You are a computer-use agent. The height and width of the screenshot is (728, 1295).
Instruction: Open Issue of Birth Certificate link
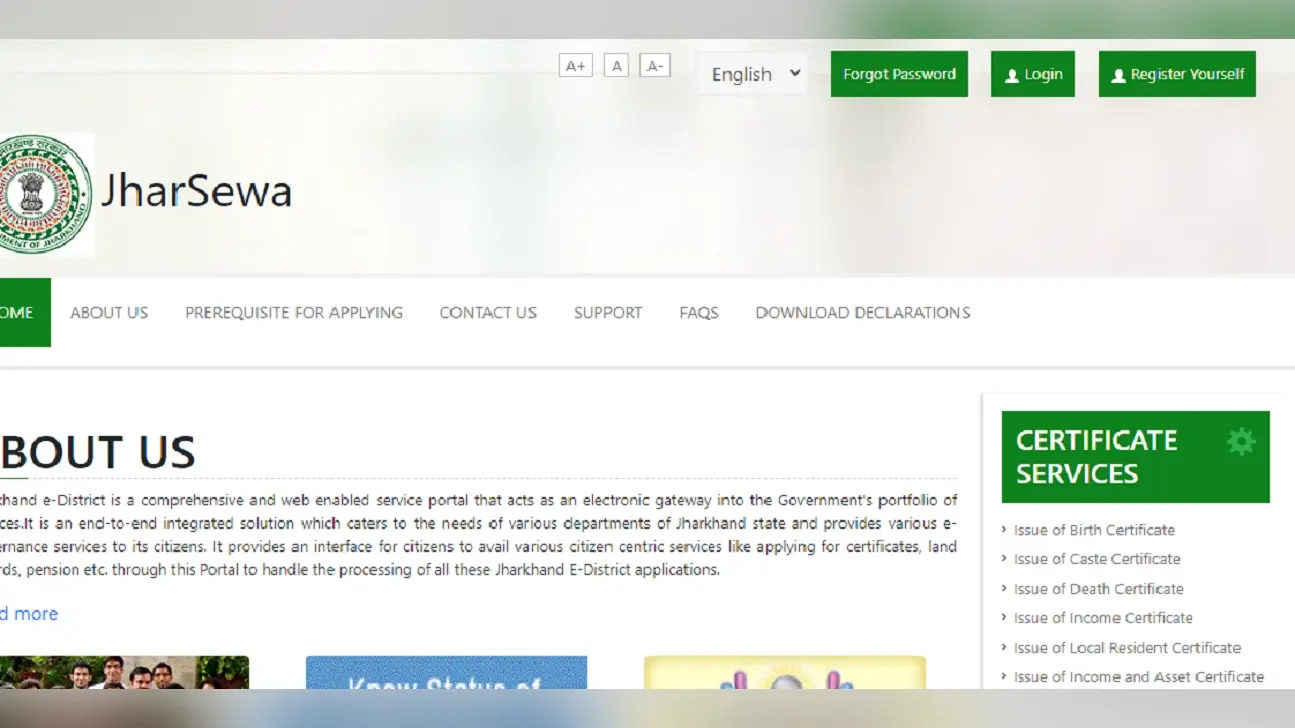[1094, 530]
